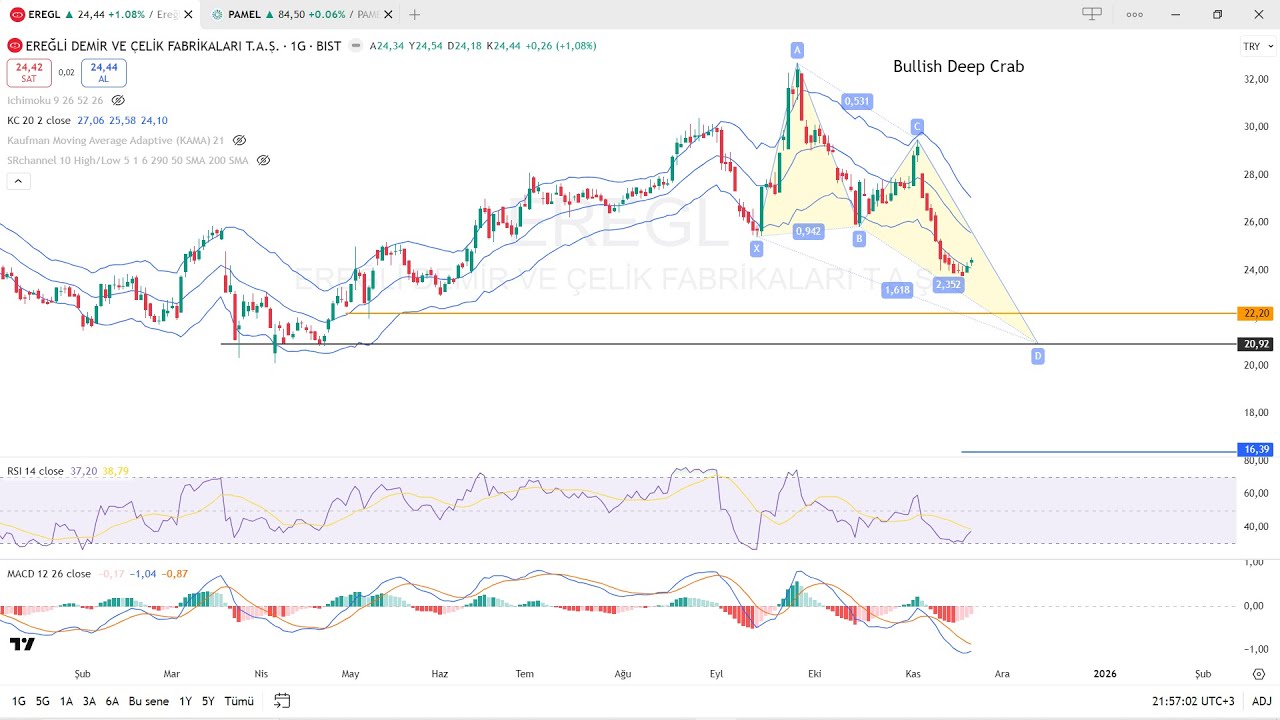This screenshot has width=1280, height=720.
Task: Open the TRY currency dropdown
Action: 1258,46
